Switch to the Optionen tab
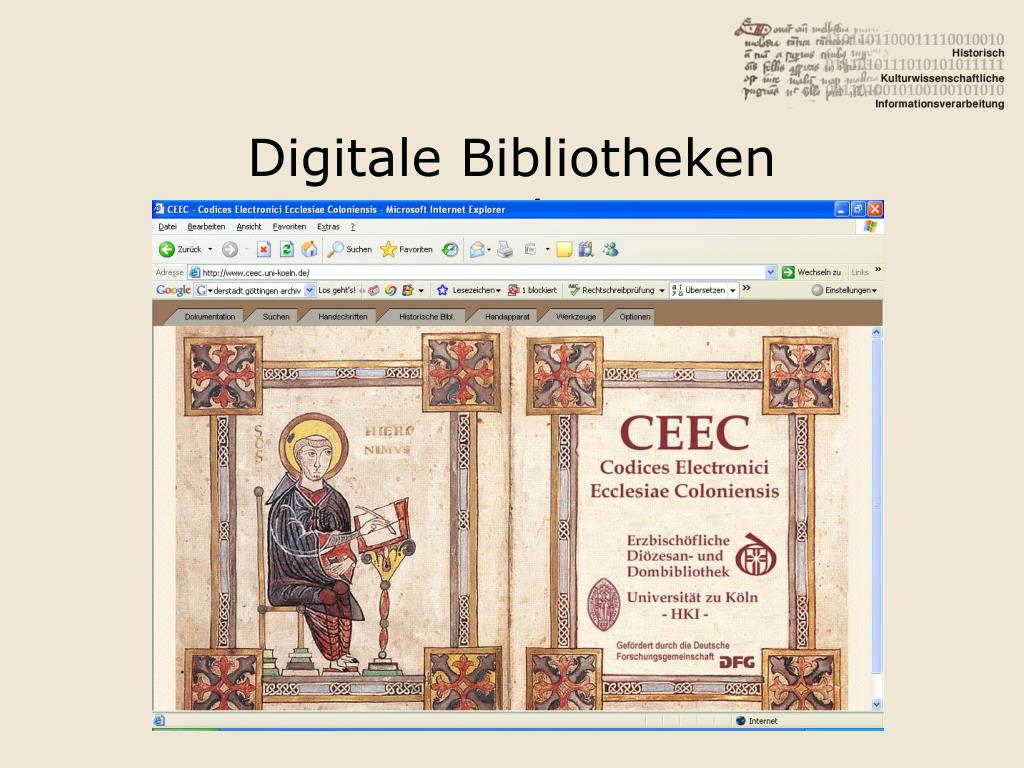The height and width of the screenshot is (768, 1024). coord(635,317)
